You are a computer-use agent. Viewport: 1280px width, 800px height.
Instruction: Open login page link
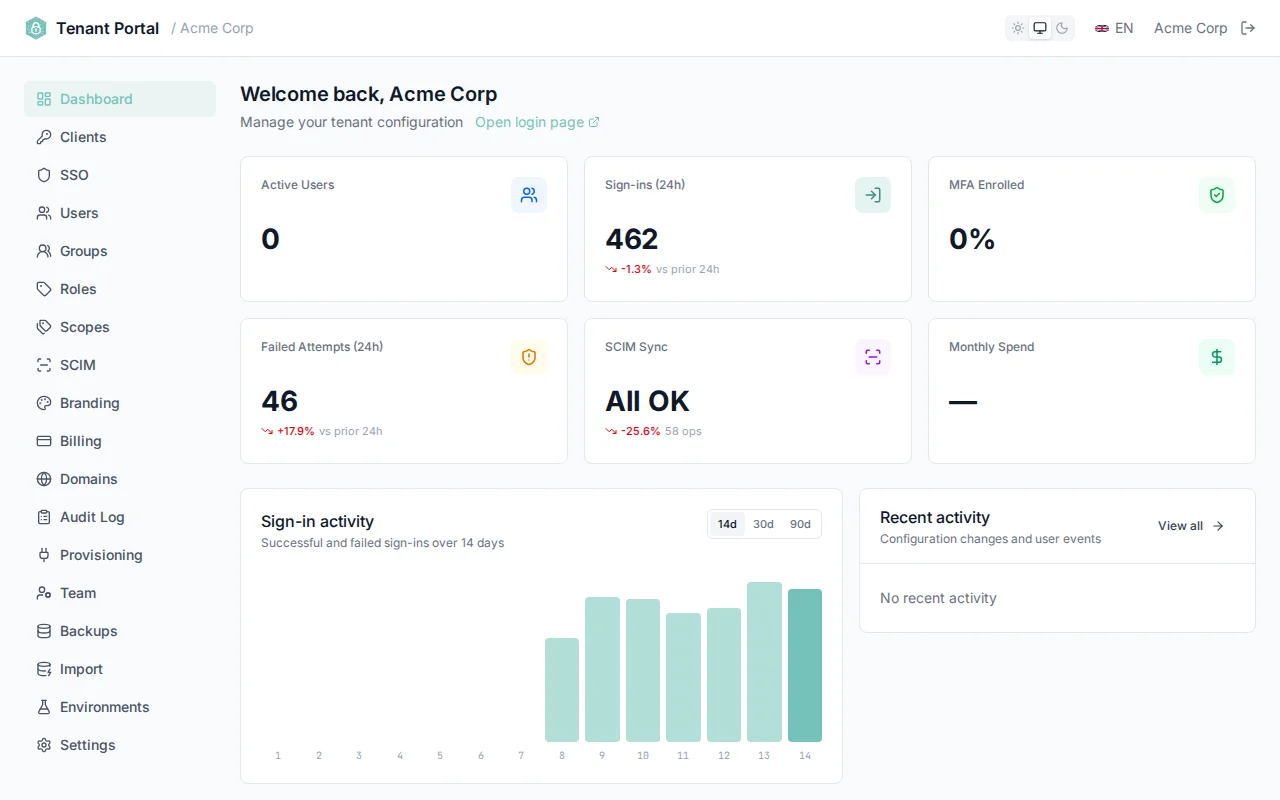tap(537, 122)
